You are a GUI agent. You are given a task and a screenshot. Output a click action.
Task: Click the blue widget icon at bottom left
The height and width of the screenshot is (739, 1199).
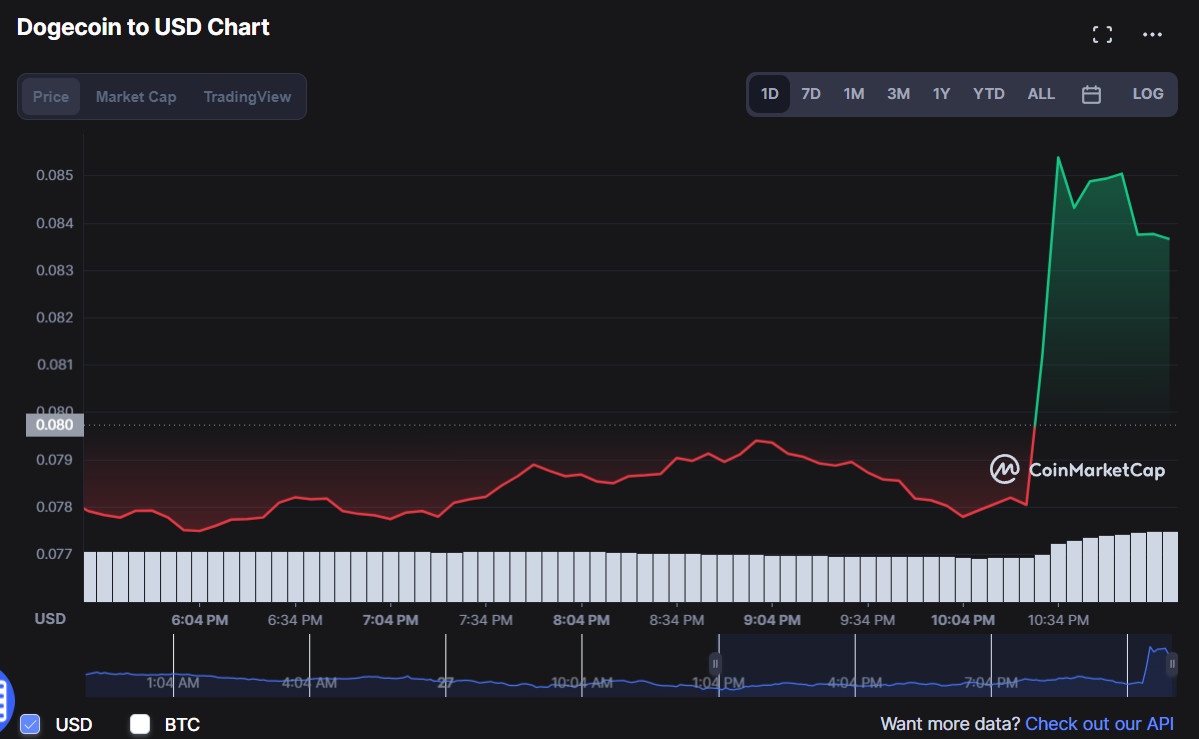point(3,696)
